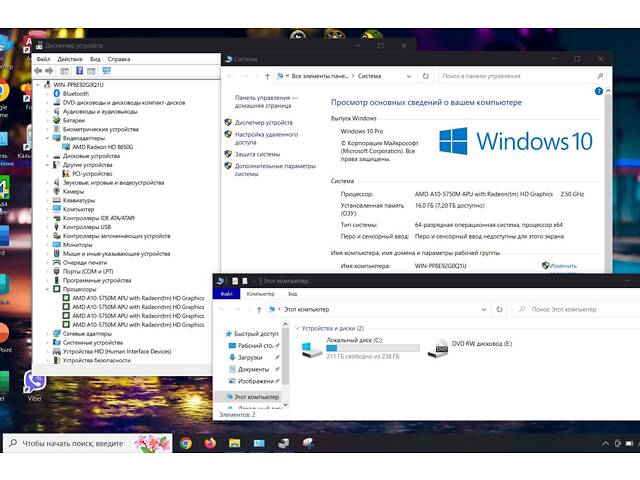This screenshot has width=640, height=480.
Task: Open File Explorer from the taskbar
Action: [235, 443]
